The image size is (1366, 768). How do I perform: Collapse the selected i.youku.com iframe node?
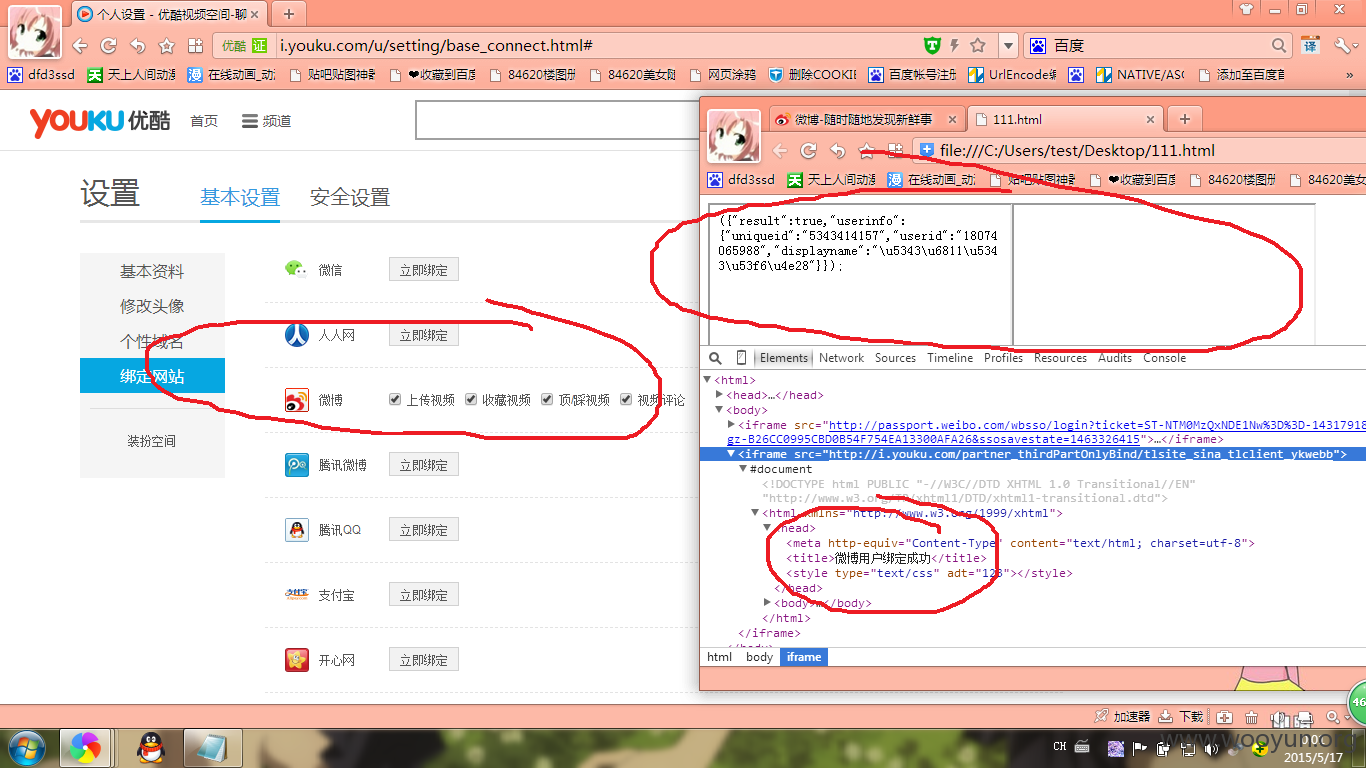[731, 454]
